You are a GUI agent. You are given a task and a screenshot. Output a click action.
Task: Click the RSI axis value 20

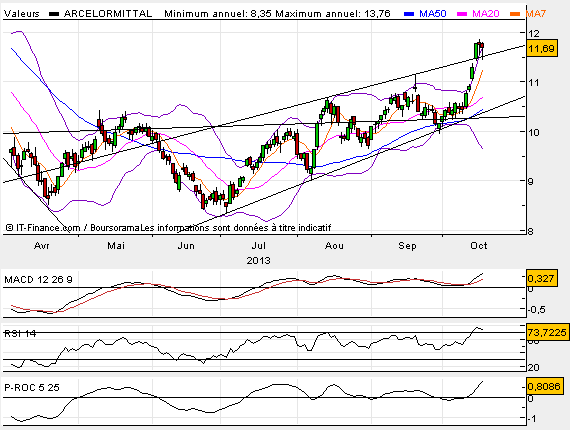tap(534, 368)
